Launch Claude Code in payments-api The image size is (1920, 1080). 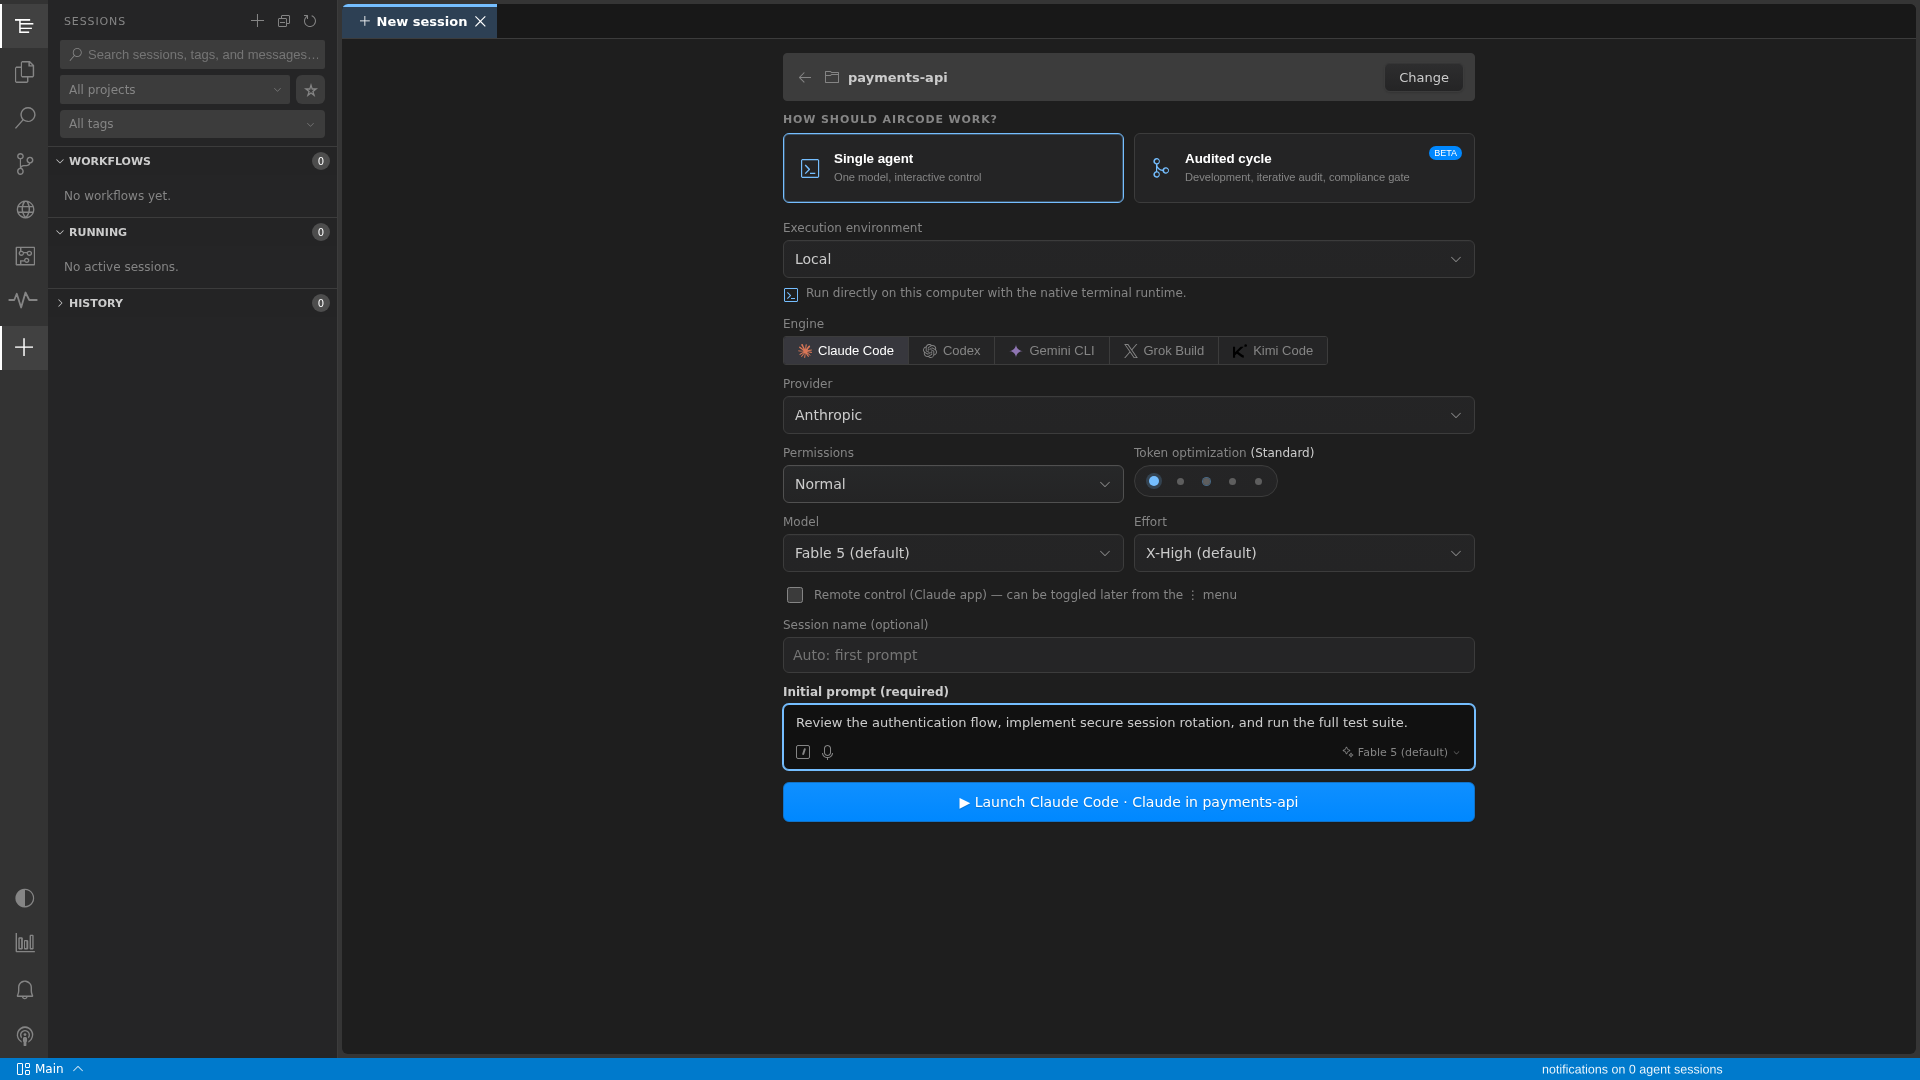pyautogui.click(x=1128, y=802)
